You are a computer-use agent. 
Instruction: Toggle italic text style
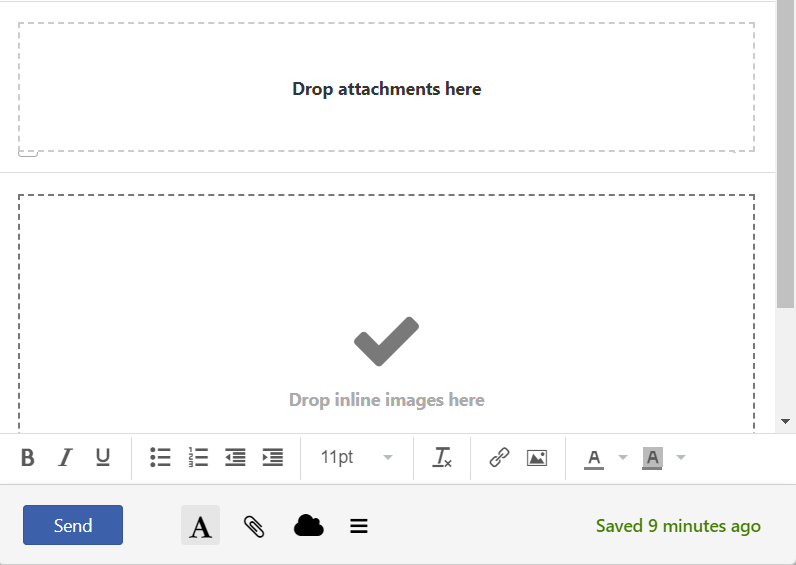[x=65, y=458]
